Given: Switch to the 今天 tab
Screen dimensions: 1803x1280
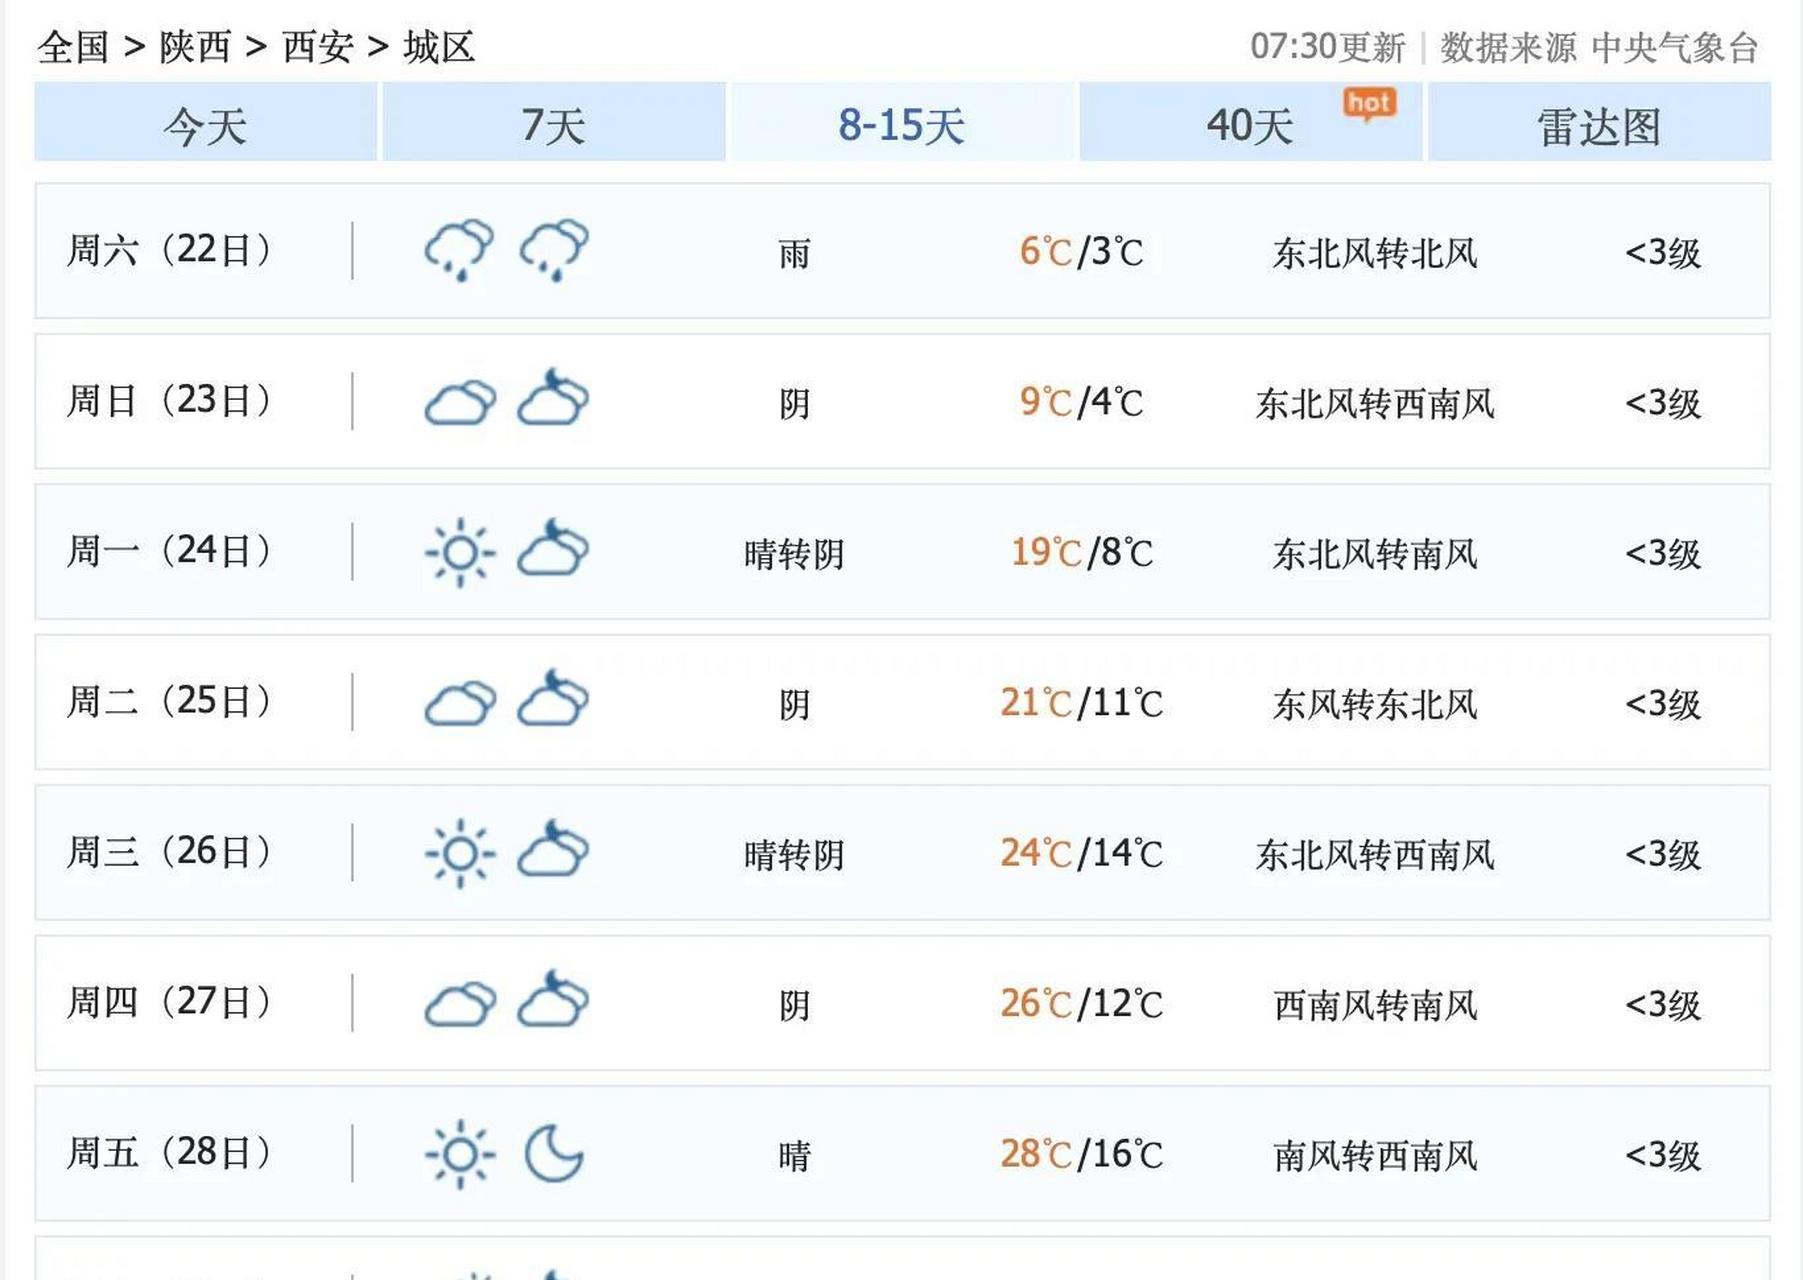Looking at the screenshot, I should pyautogui.click(x=205, y=123).
